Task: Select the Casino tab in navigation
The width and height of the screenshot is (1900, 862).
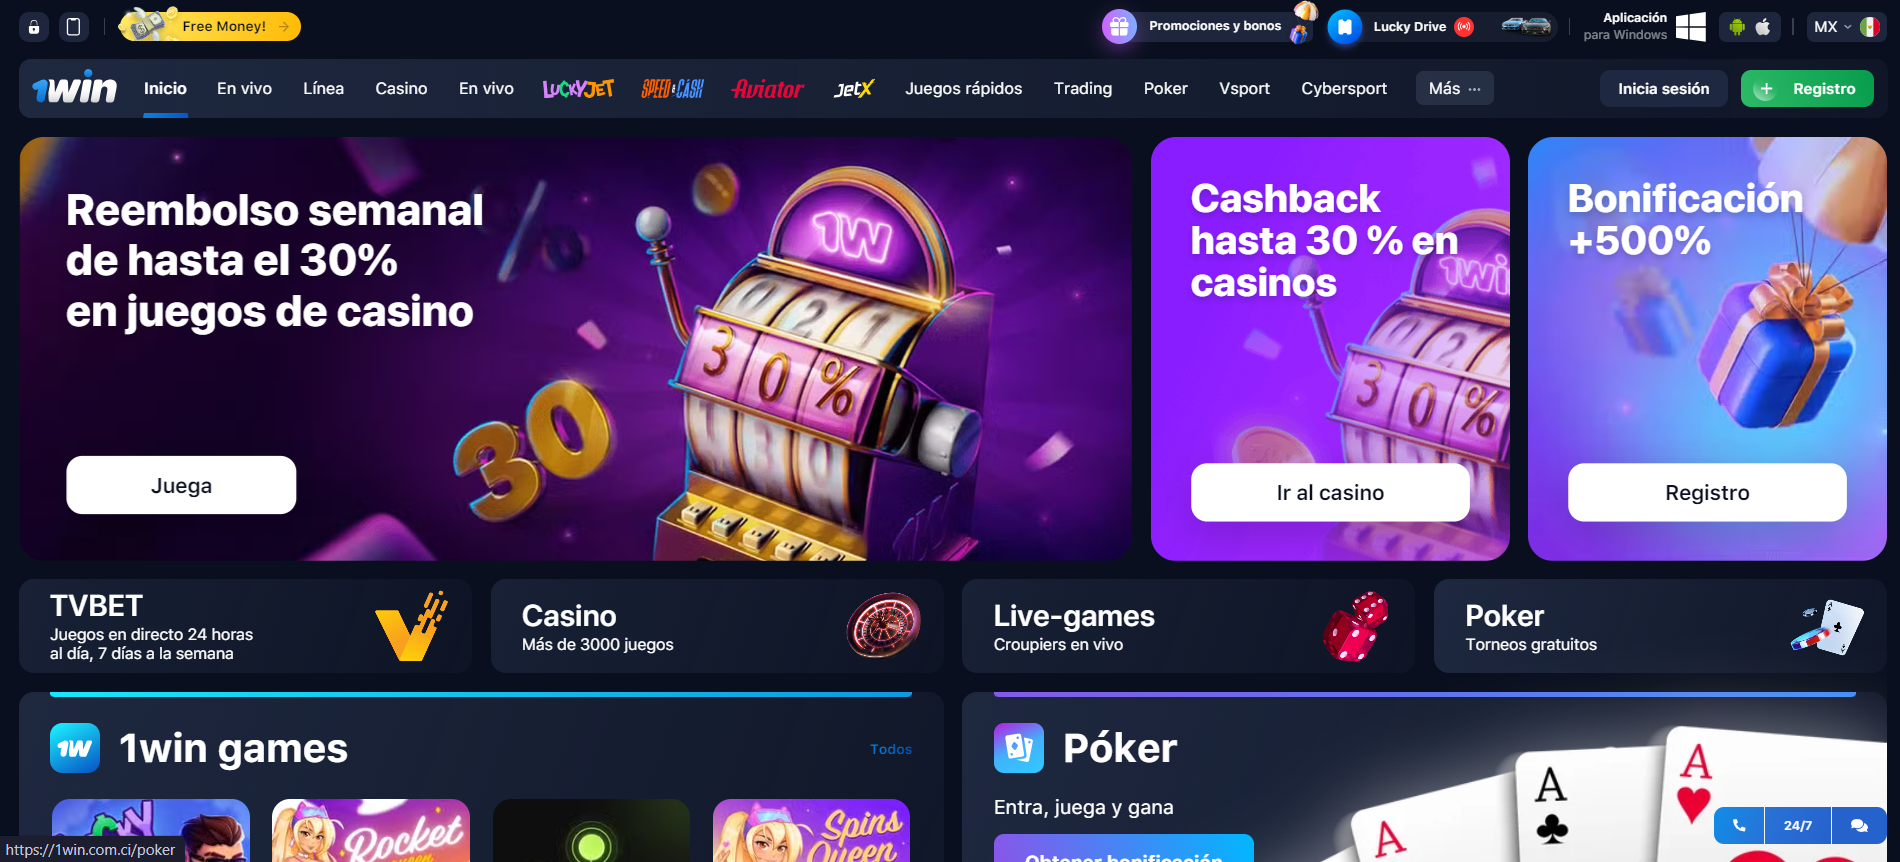Action: pos(401,88)
